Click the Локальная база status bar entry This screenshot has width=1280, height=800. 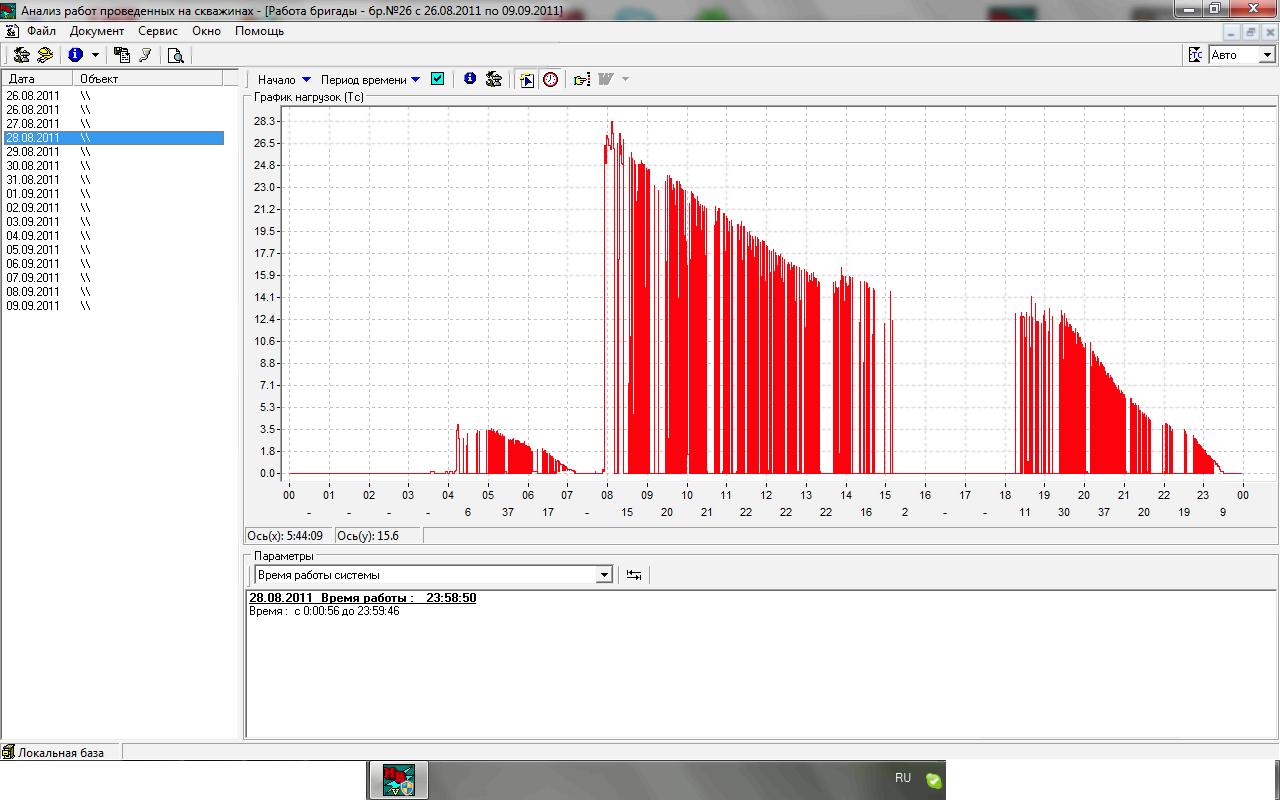(x=61, y=752)
